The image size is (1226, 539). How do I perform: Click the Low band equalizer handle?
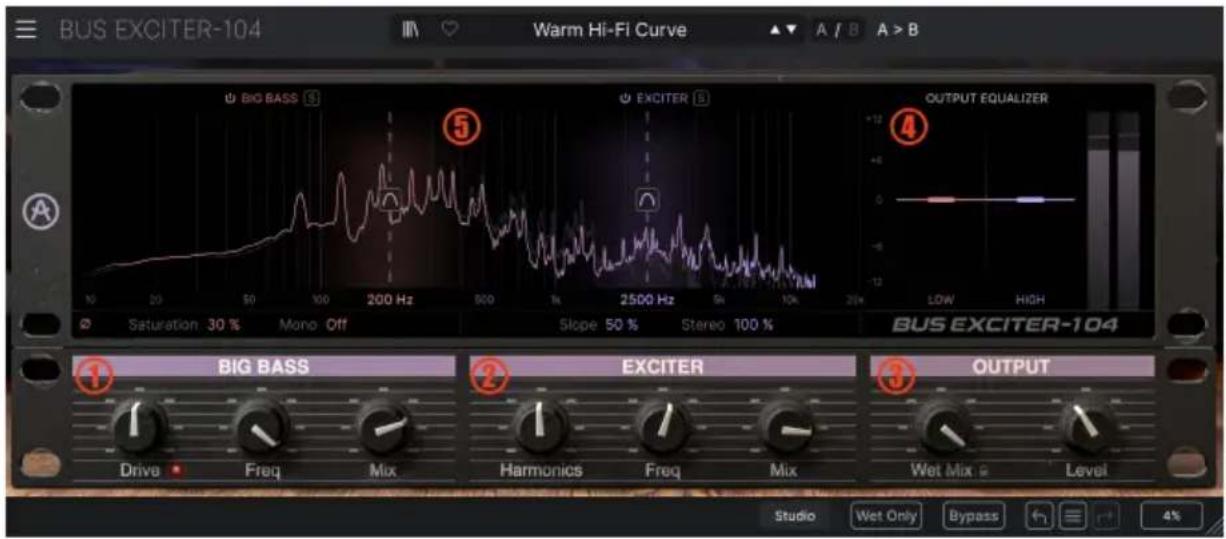pyautogui.click(x=941, y=200)
